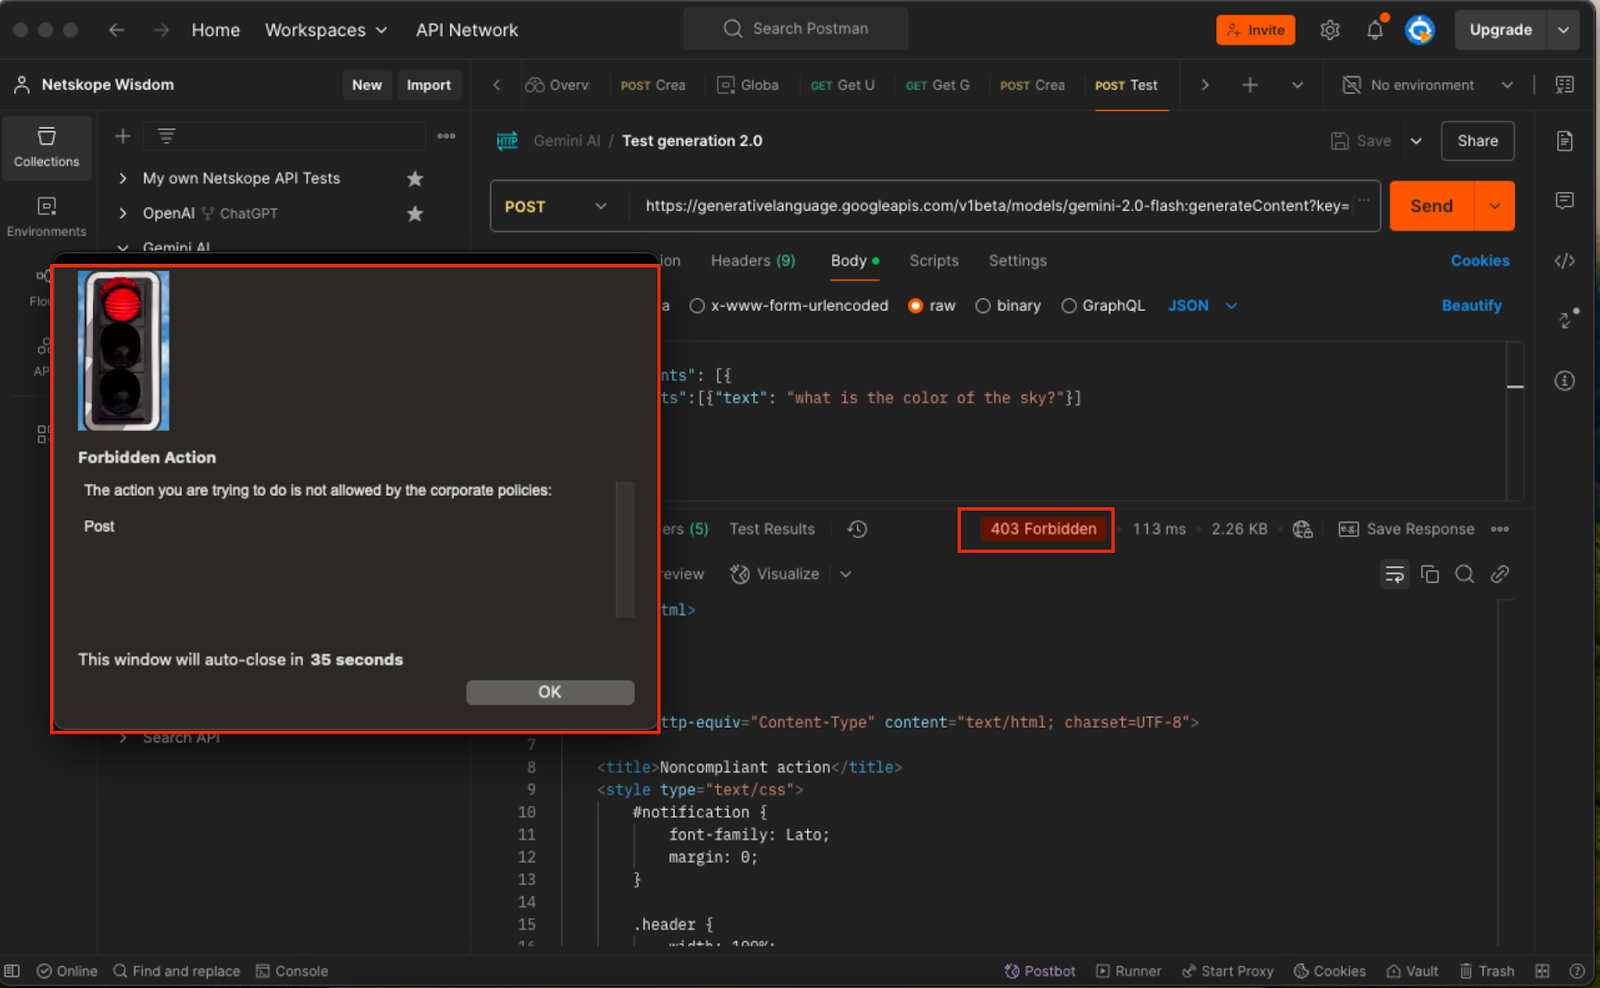The width and height of the screenshot is (1600, 988).
Task: Go back with the left arrow
Action: point(117,30)
